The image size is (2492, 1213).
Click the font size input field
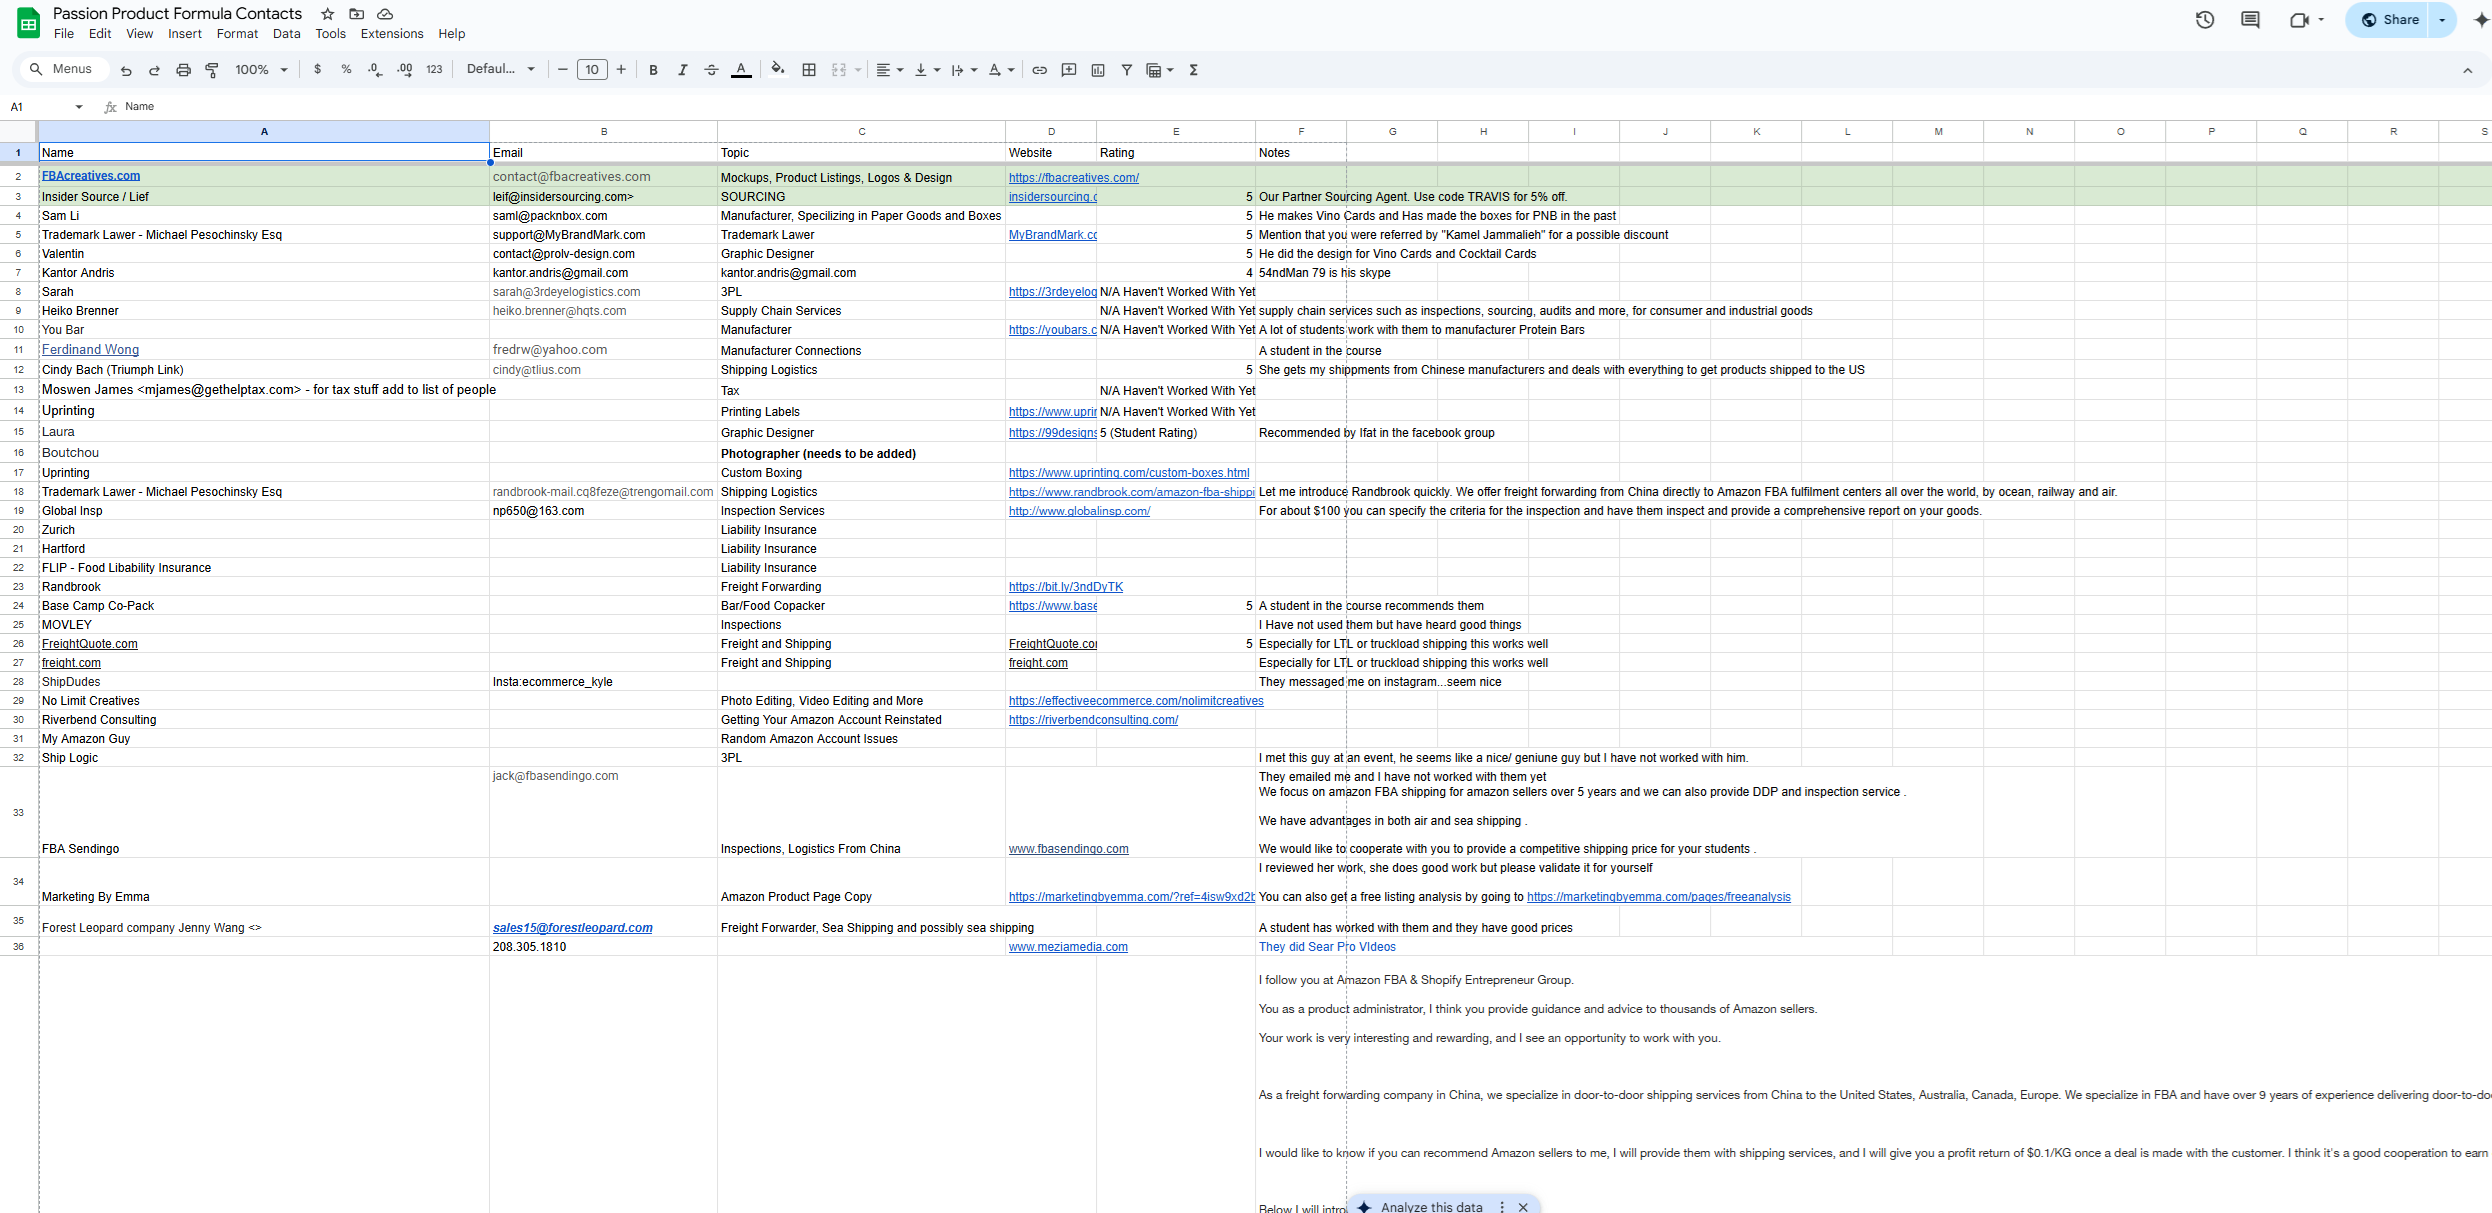pyautogui.click(x=592, y=70)
